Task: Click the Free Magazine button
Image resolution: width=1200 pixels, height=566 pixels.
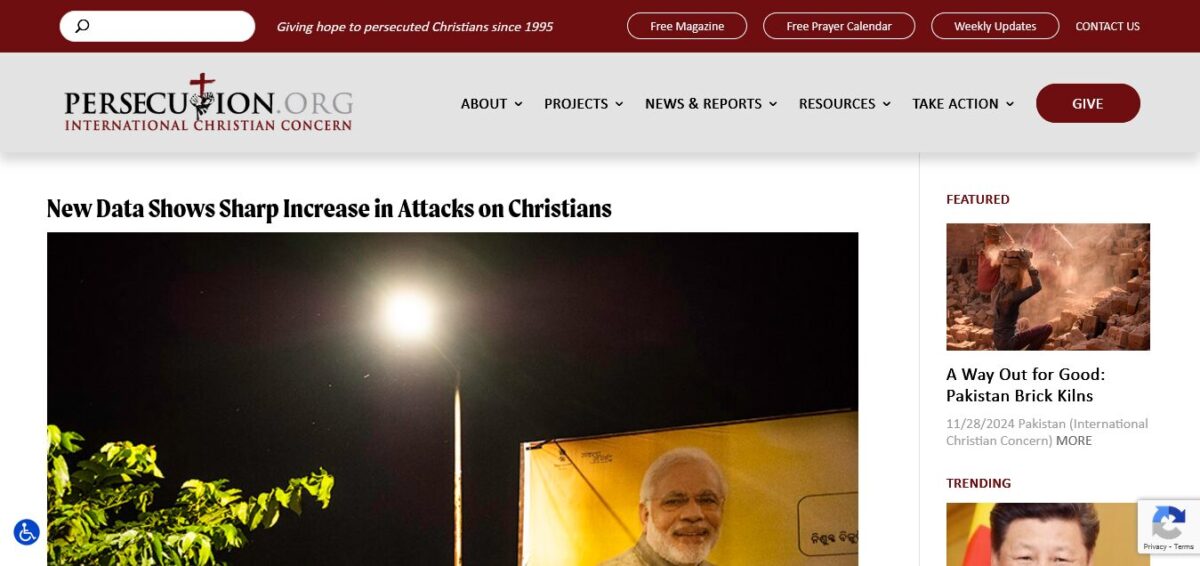Action: 687,26
